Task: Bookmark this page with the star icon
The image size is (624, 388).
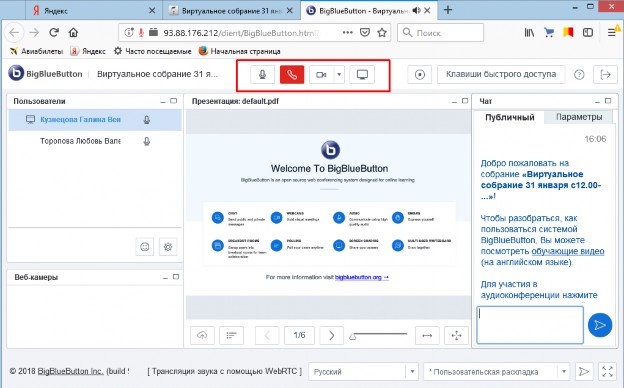Action: (x=382, y=33)
